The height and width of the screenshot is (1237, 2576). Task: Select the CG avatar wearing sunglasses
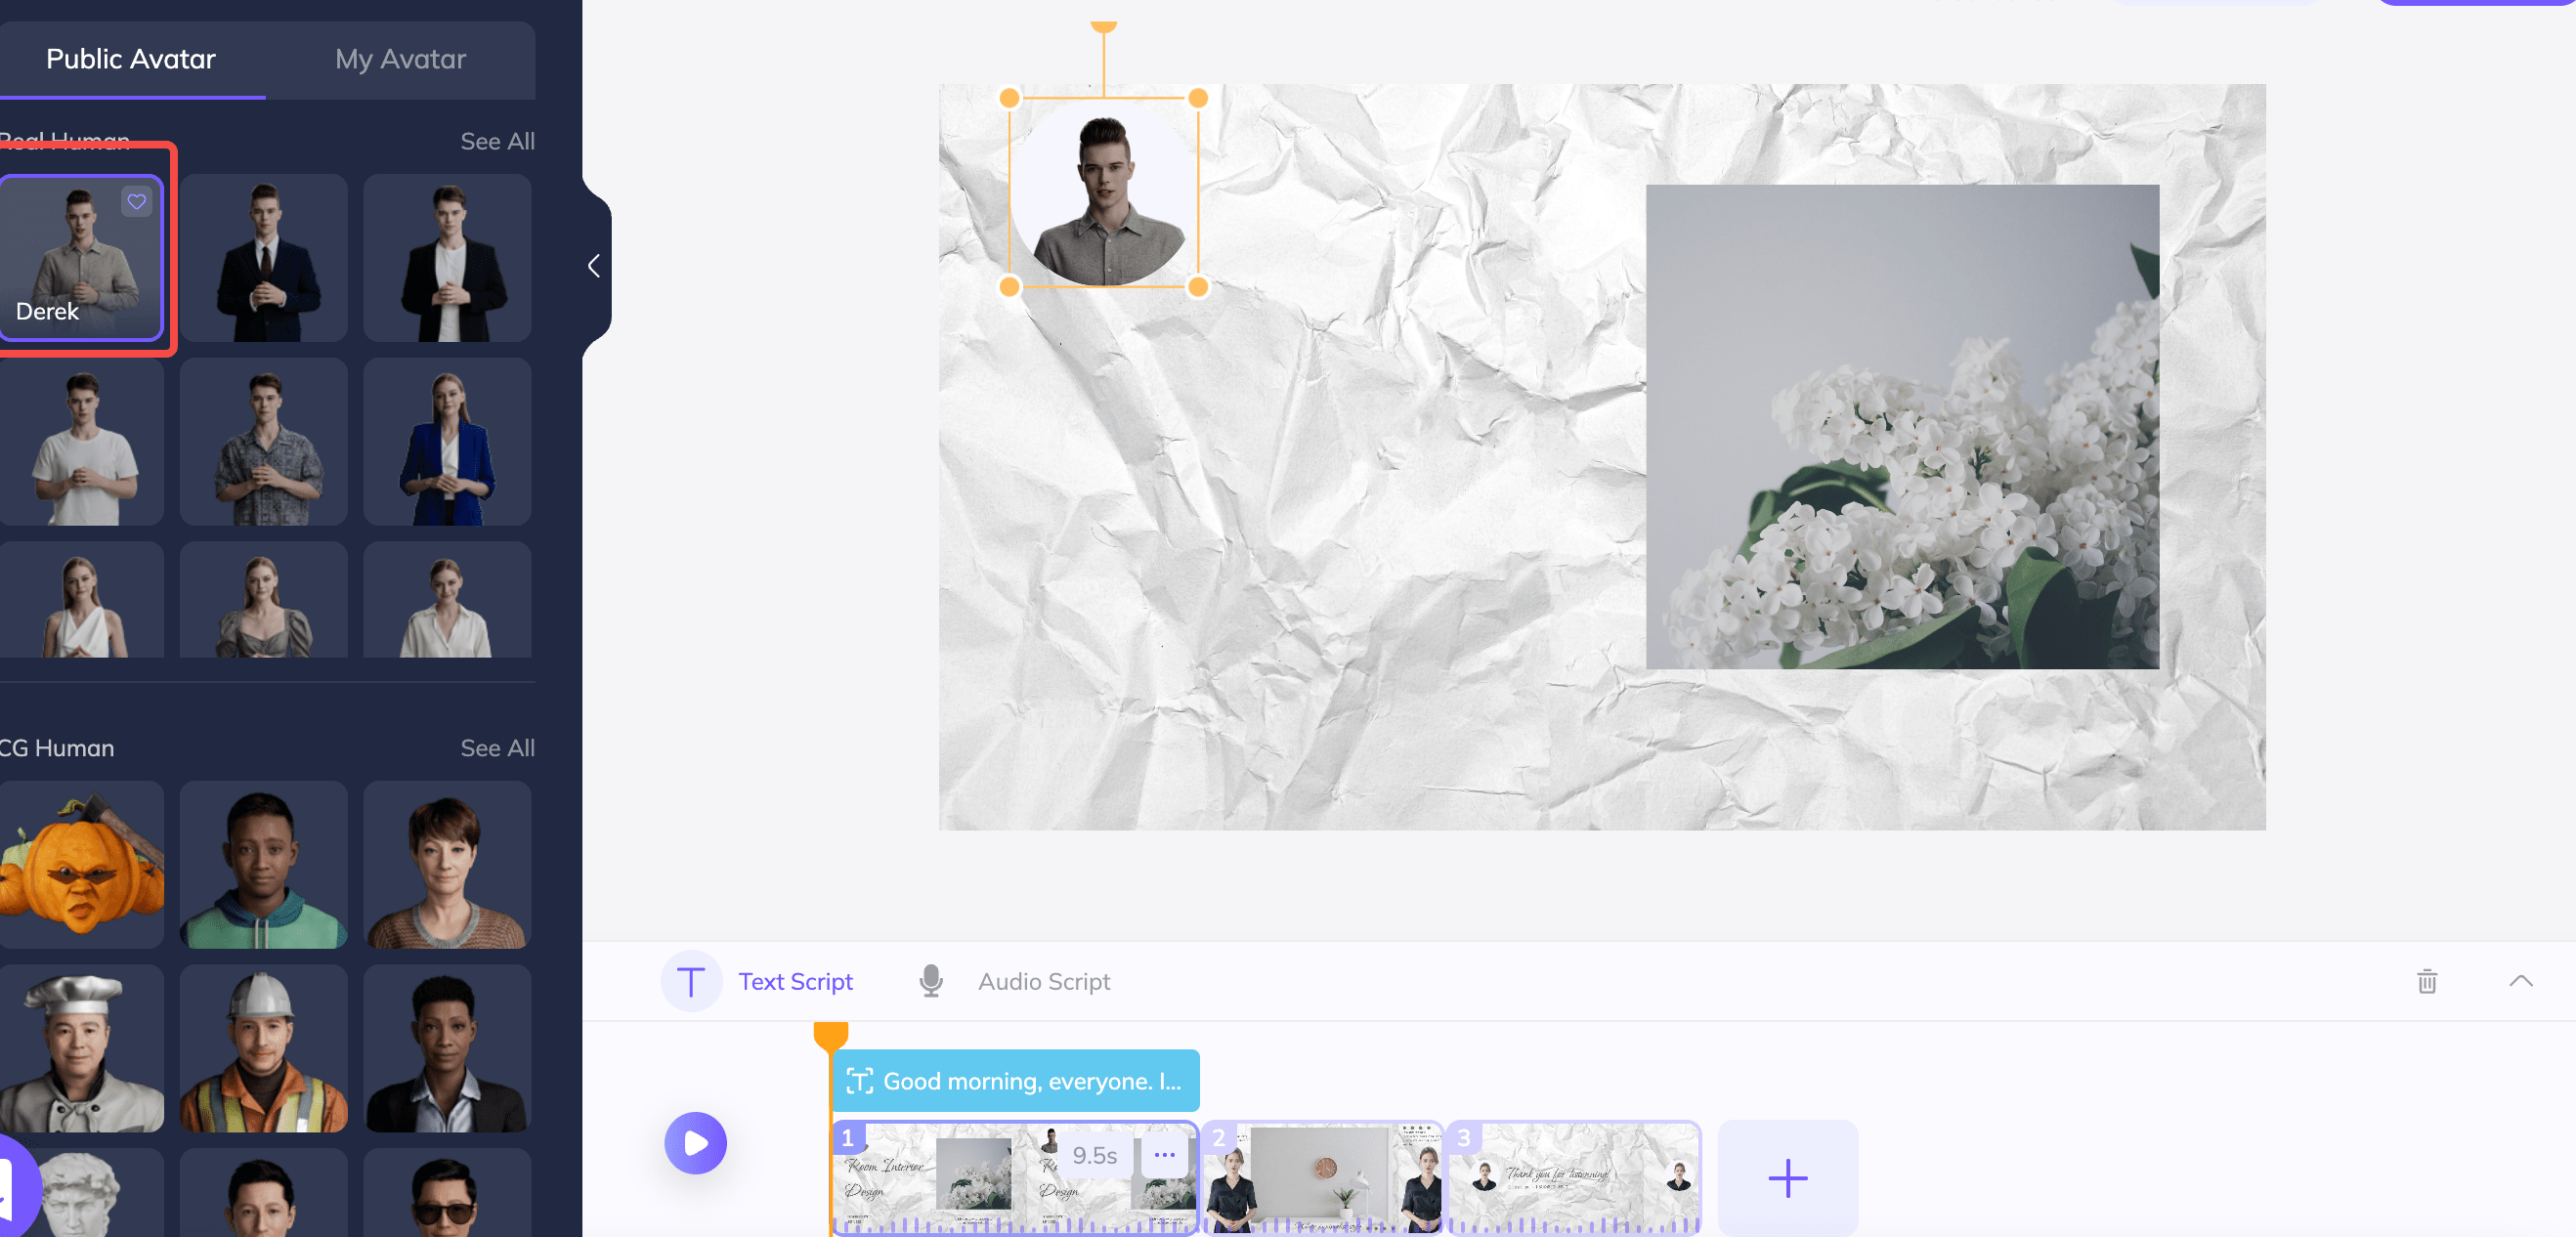(x=447, y=1193)
